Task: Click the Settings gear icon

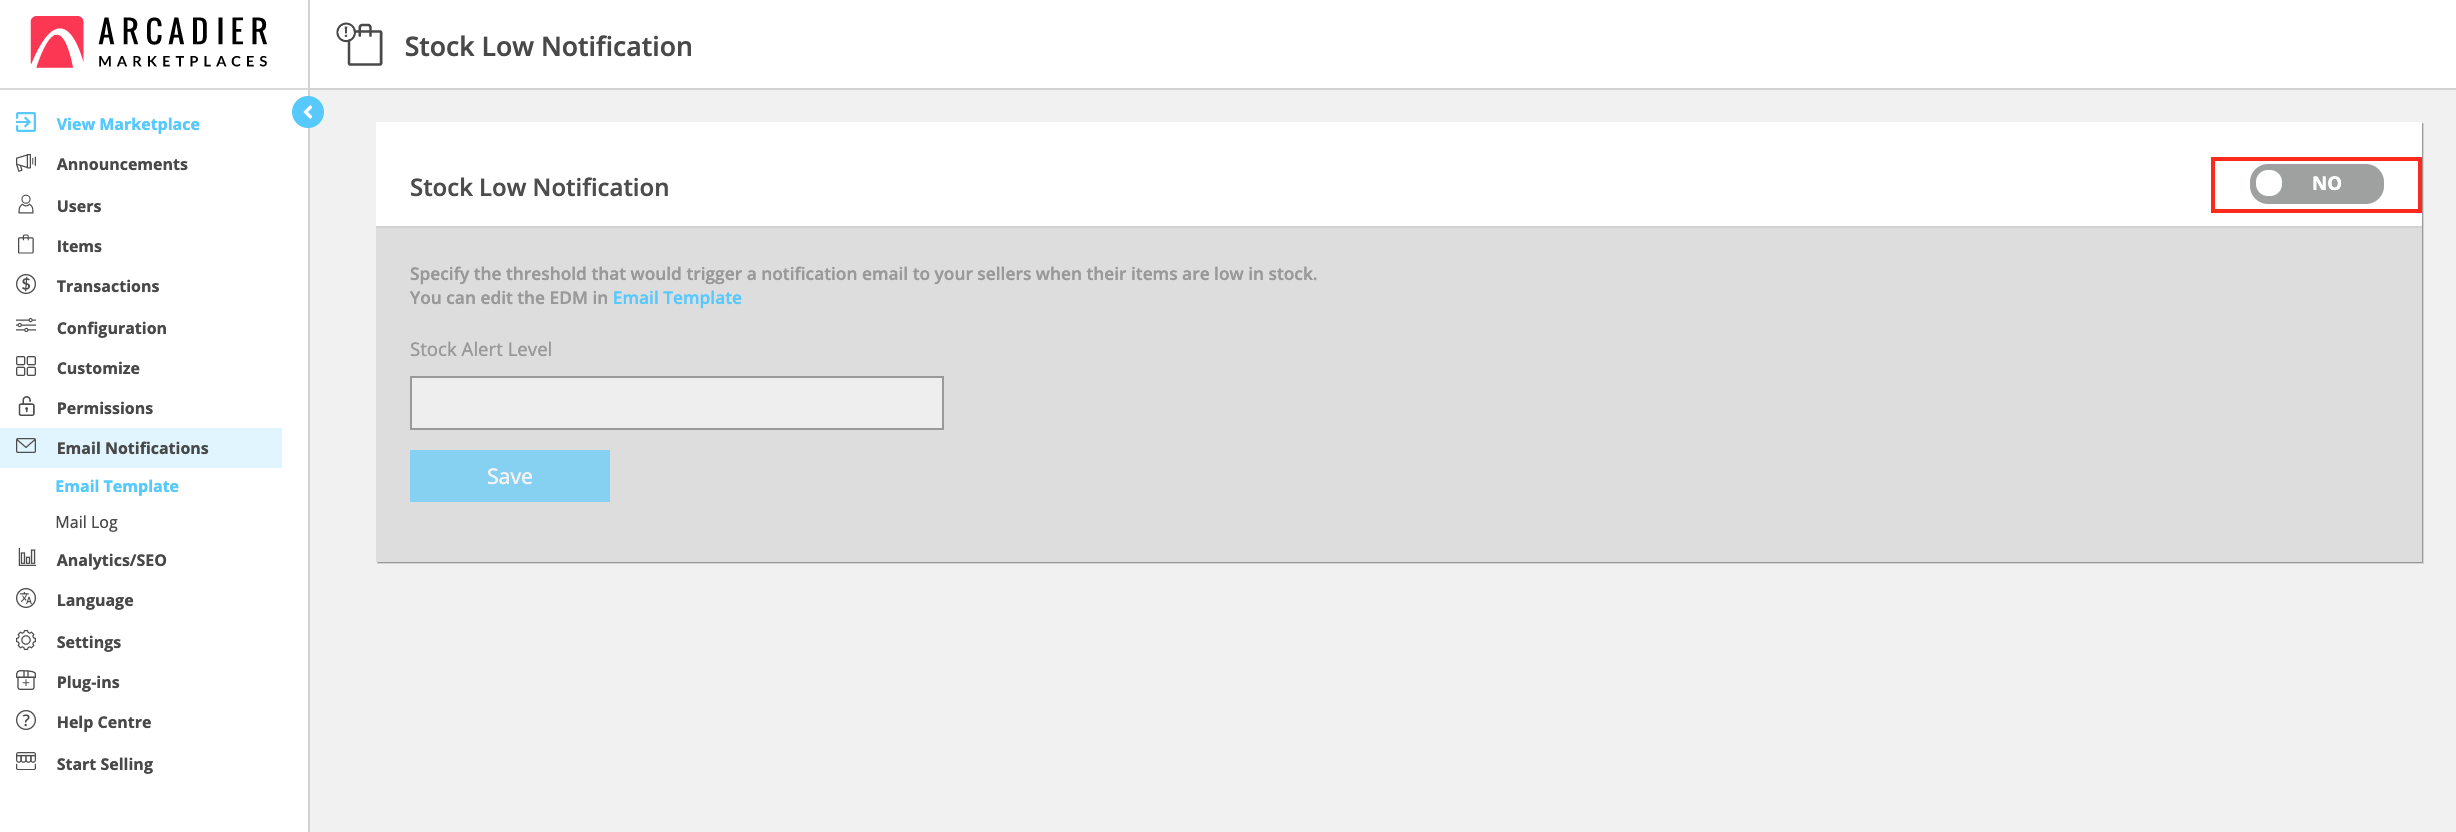Action: pyautogui.click(x=26, y=640)
